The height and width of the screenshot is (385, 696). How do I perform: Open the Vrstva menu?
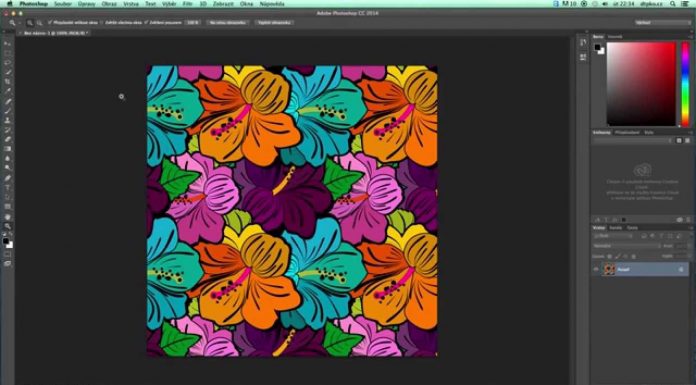(130, 4)
